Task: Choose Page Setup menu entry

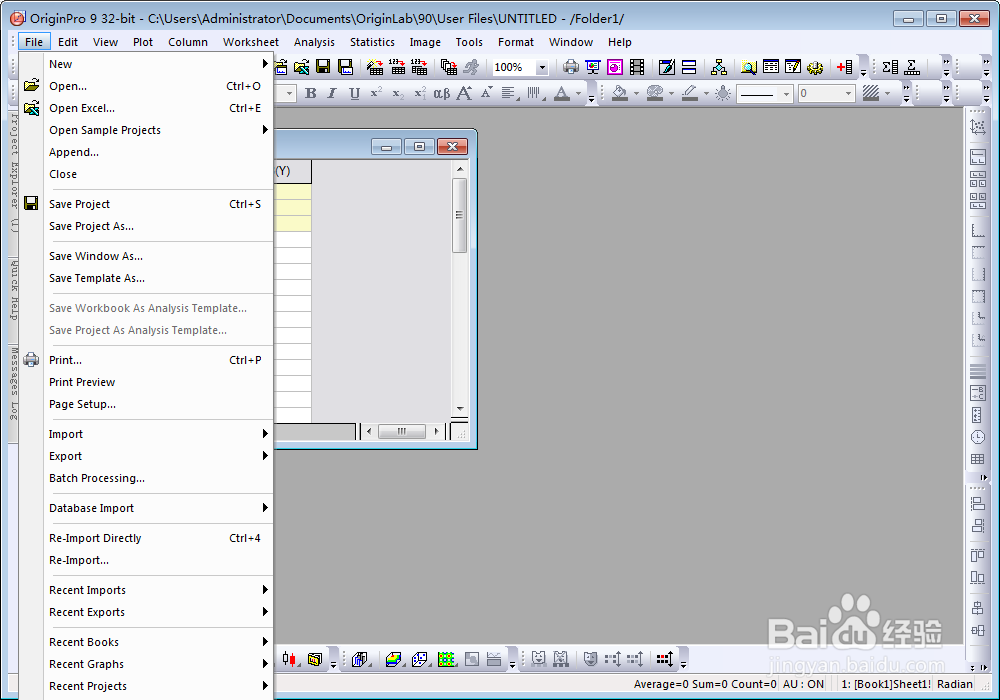Action: pyautogui.click(x=158, y=404)
